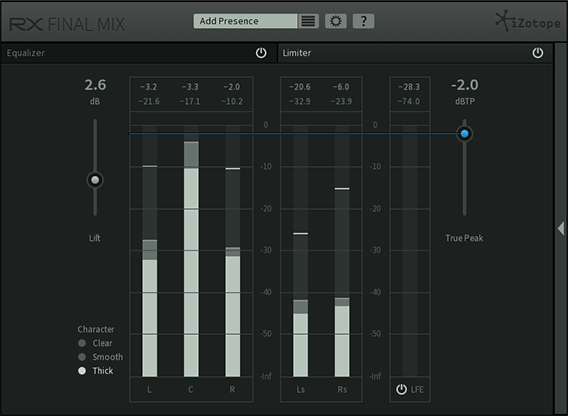Select the Smooth character option

pyautogui.click(x=100, y=357)
